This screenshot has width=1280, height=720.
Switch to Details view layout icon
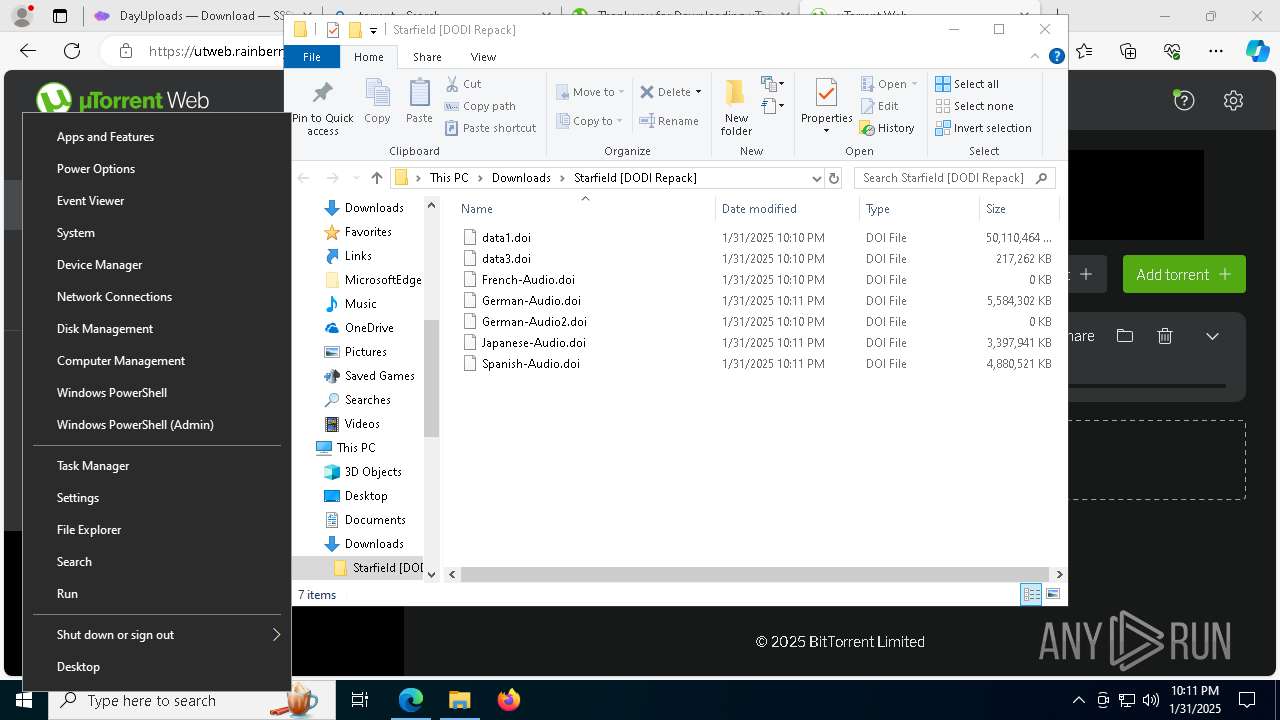point(1031,594)
